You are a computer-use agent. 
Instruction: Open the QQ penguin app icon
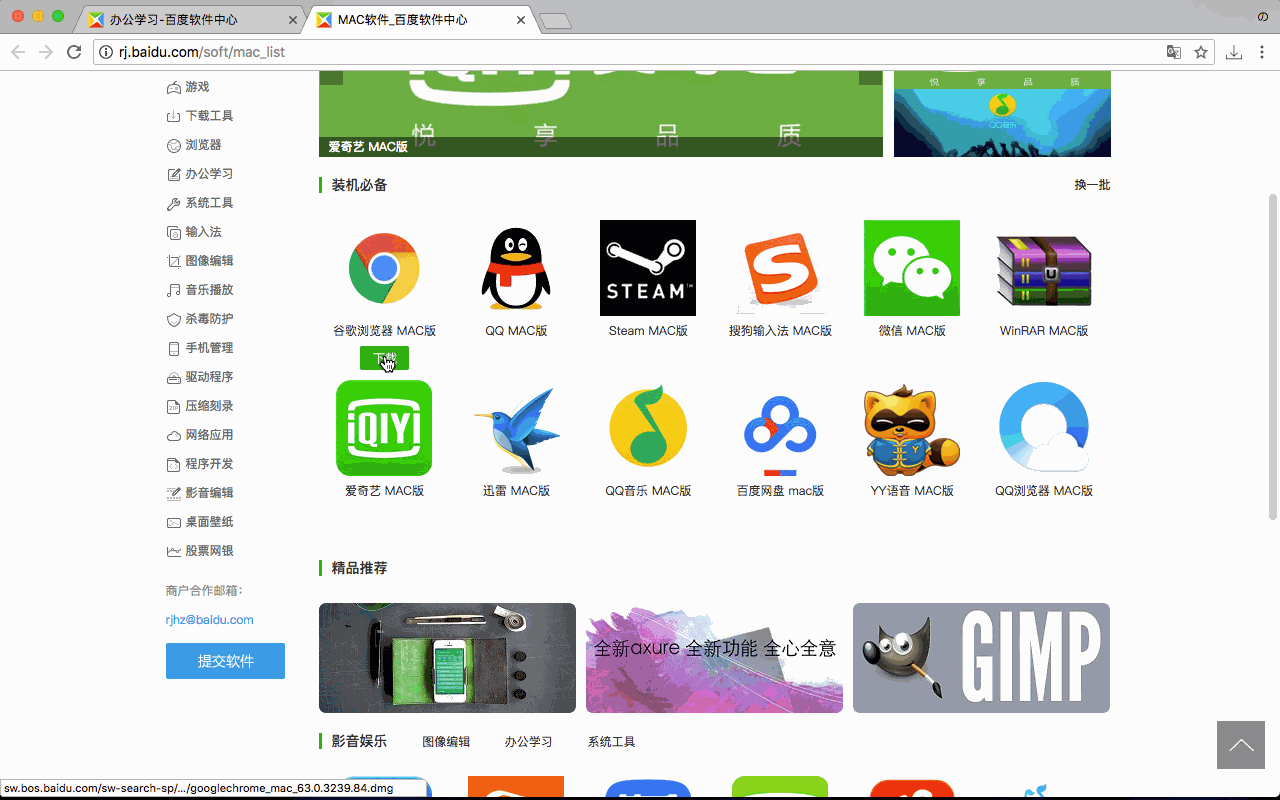(x=516, y=268)
